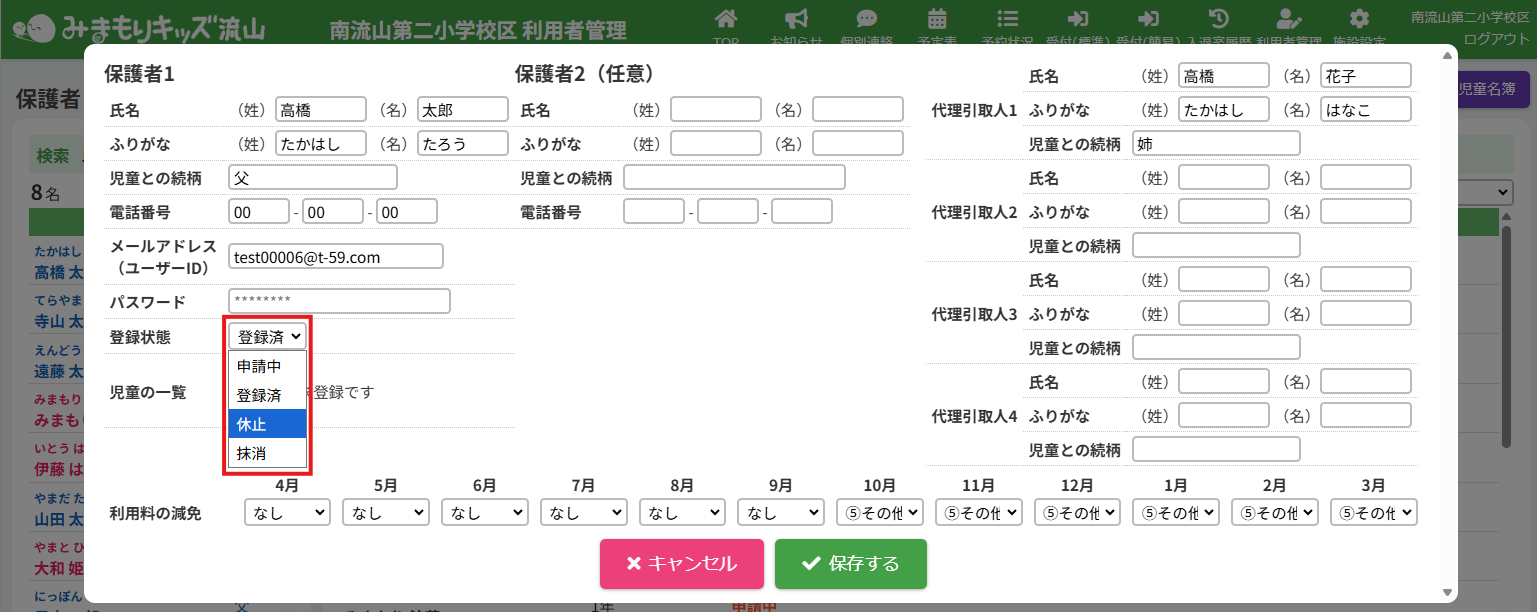
Task: Open 4月 fee reduction dropdown
Action: tap(287, 513)
